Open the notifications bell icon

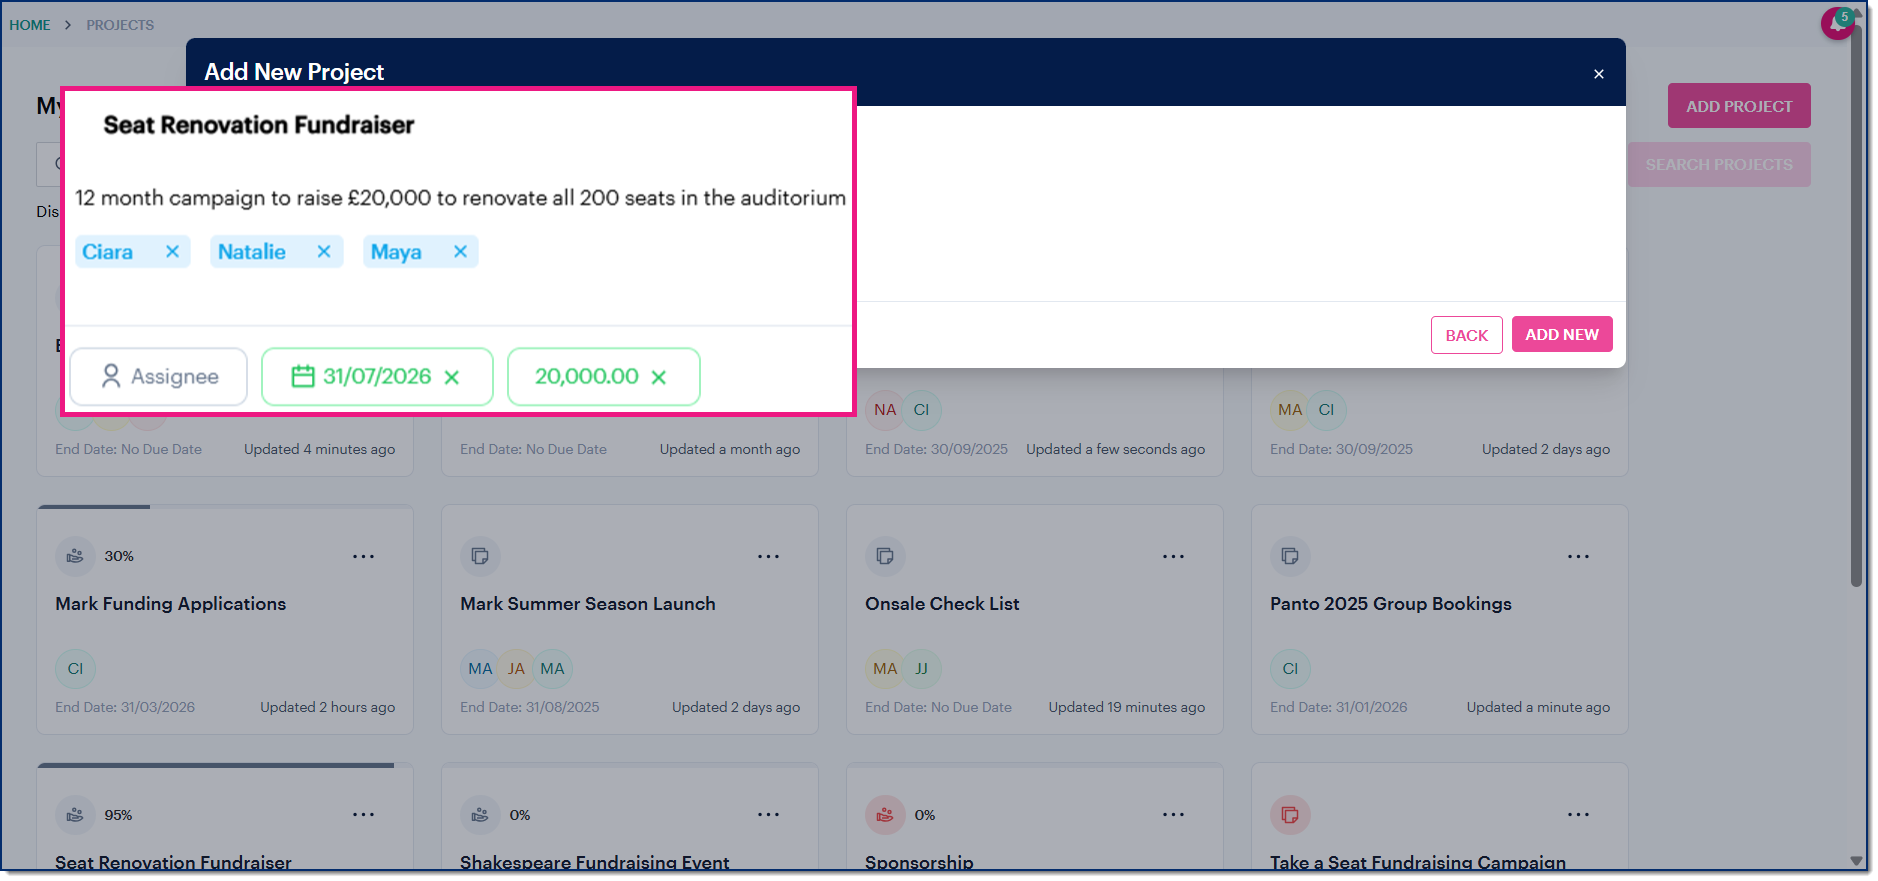[1837, 23]
